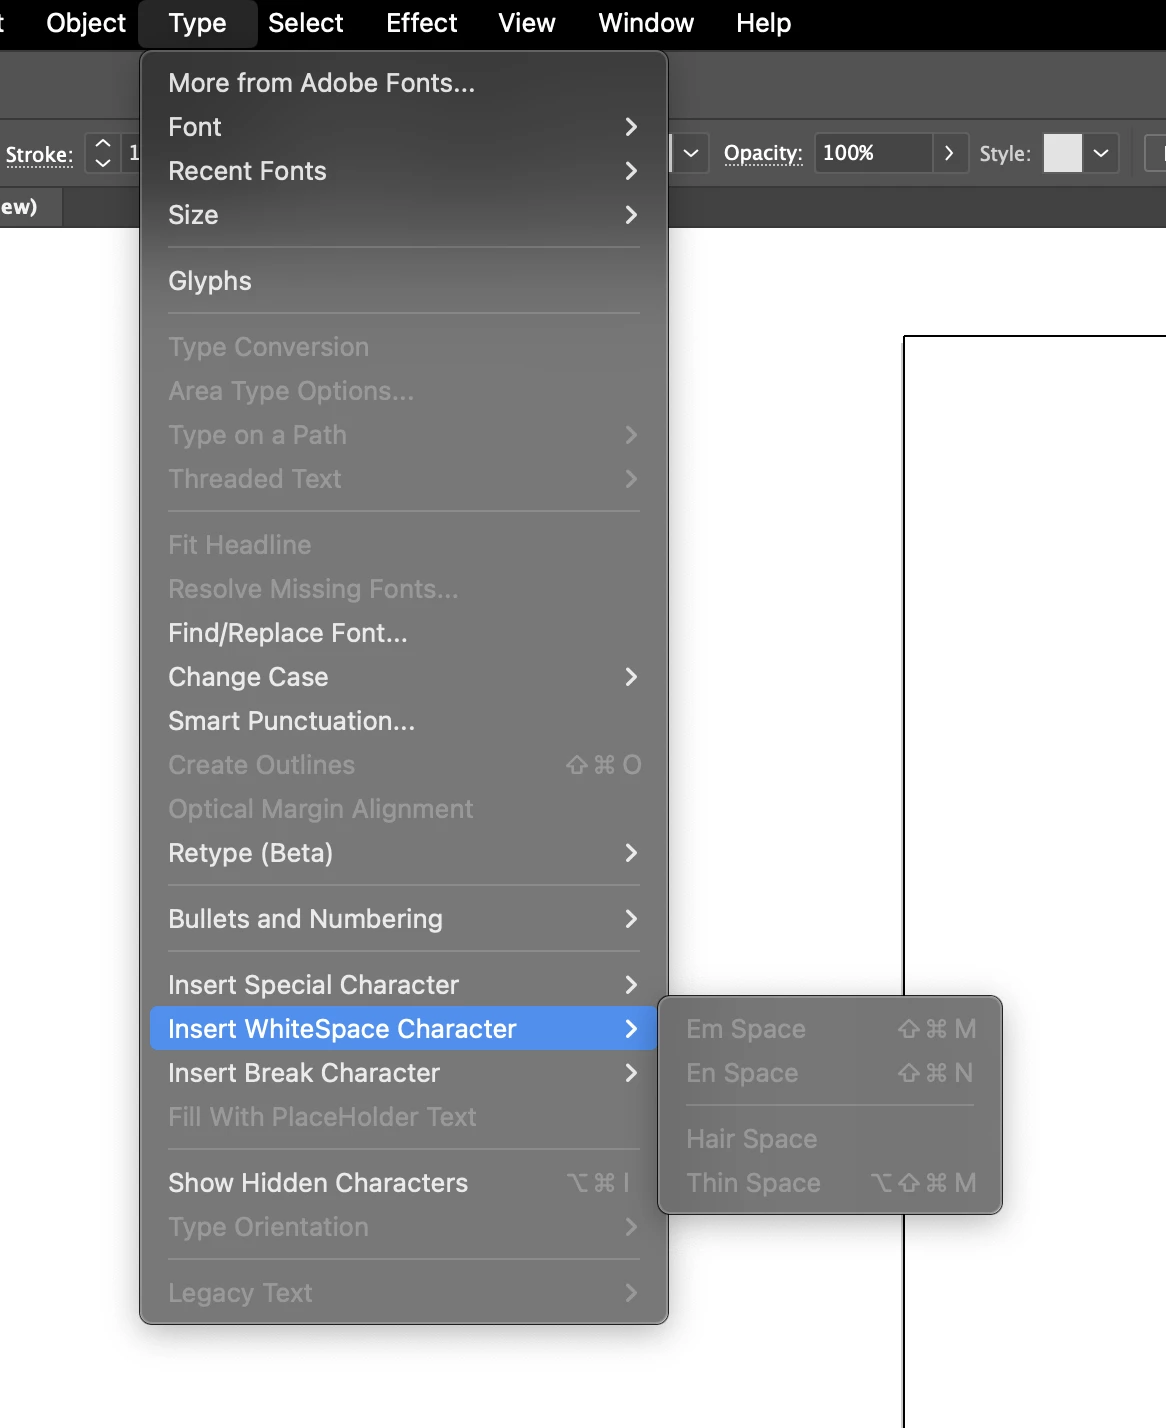Image resolution: width=1166 pixels, height=1428 pixels.
Task: Open the View menu
Action: 527,23
